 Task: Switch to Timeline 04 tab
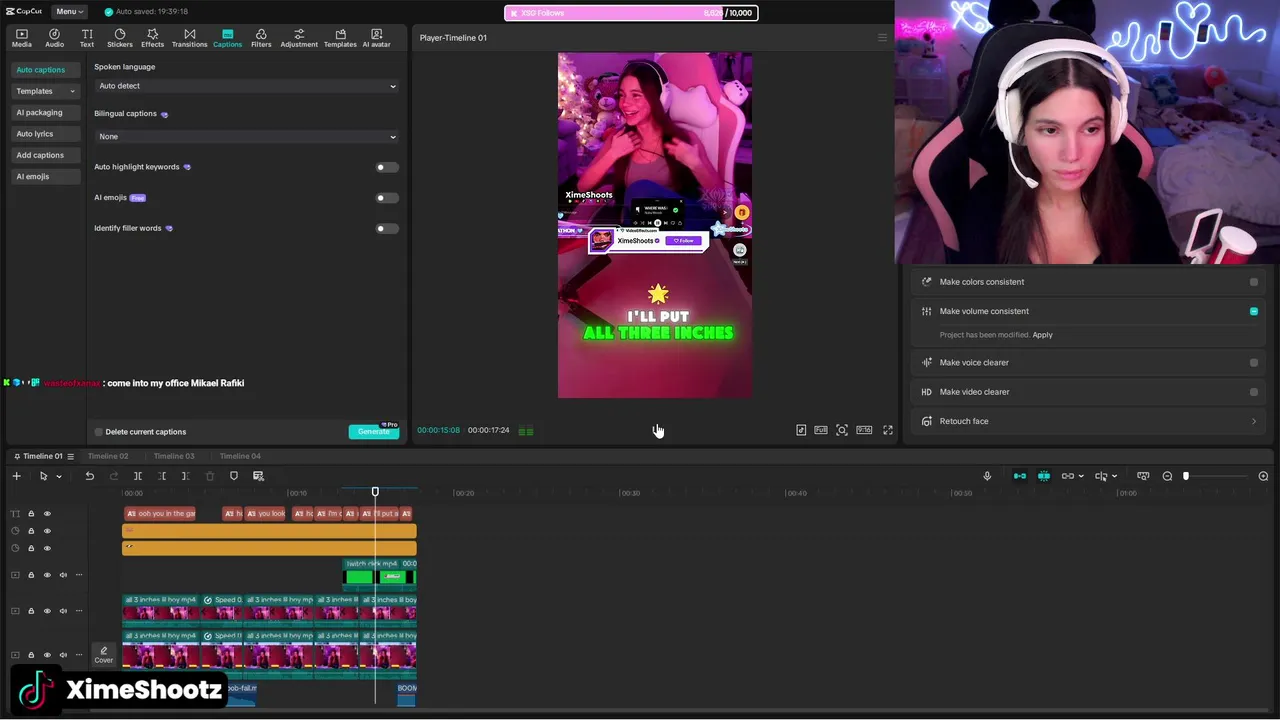pos(240,456)
